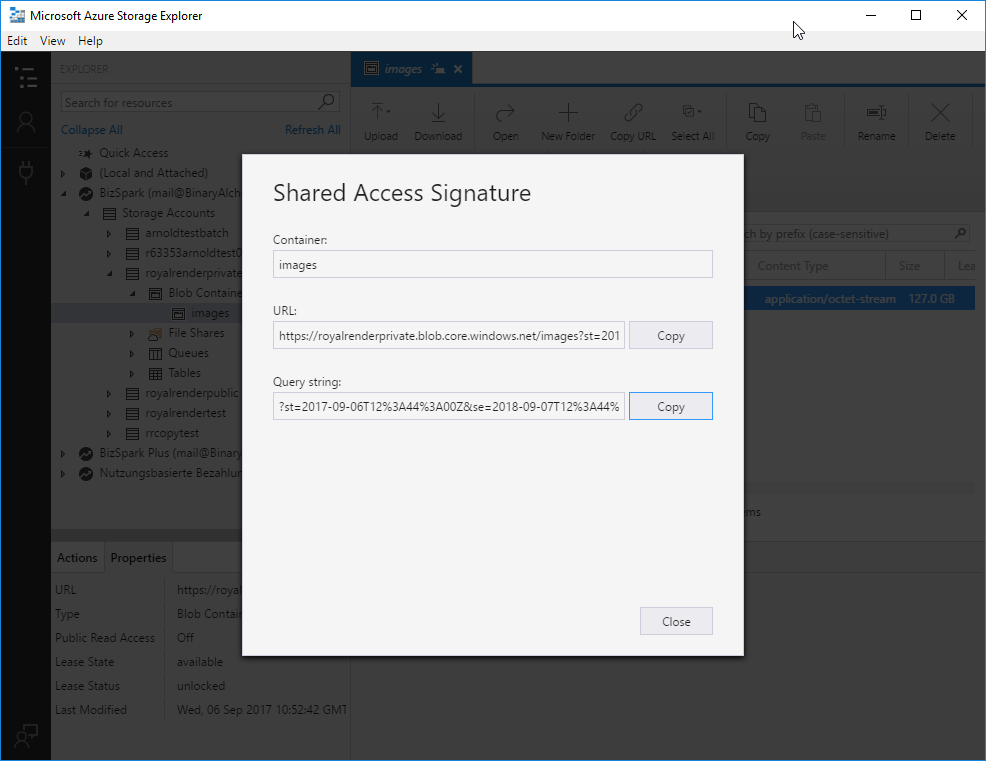Image resolution: width=986 pixels, height=761 pixels.
Task: Select the royalrendertest storage account
Action: pyautogui.click(x=185, y=413)
